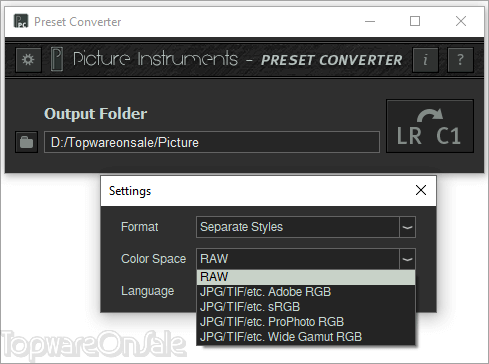Minimize the Preset Converter window
This screenshot has height=364, width=489.
click(x=370, y=21)
